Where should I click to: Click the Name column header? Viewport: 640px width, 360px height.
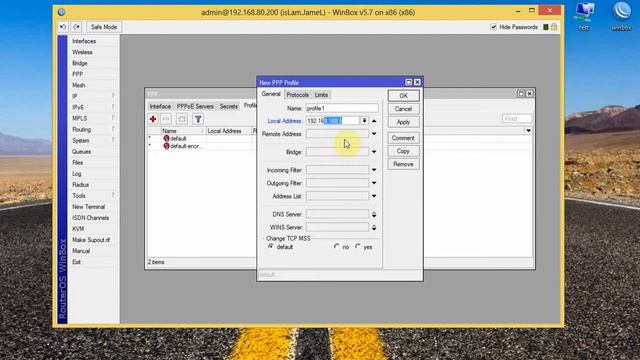point(182,131)
